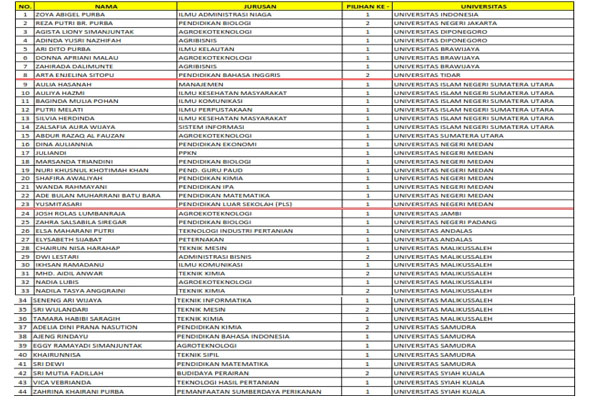Screen dimensions: 600x400
Task: Select the name ABDUR RAZAQ AL FAUZAN
Action: click(x=80, y=136)
